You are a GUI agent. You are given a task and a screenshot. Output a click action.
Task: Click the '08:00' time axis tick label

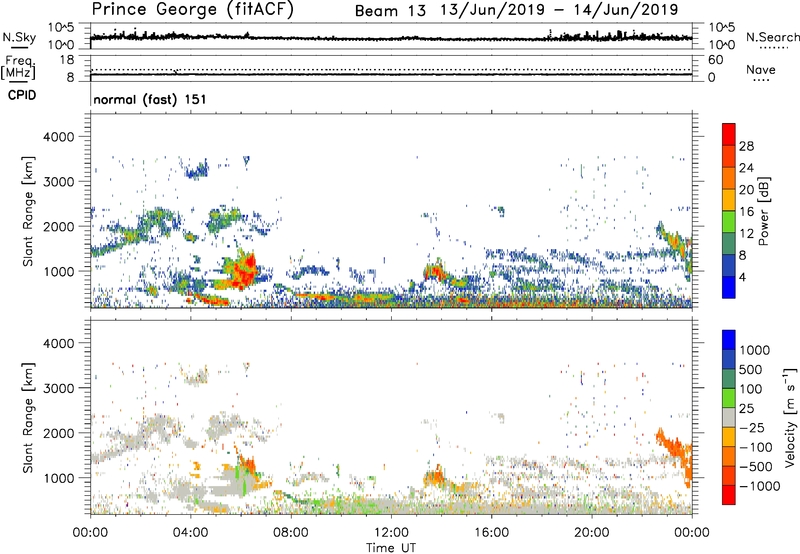pyautogui.click(x=290, y=533)
